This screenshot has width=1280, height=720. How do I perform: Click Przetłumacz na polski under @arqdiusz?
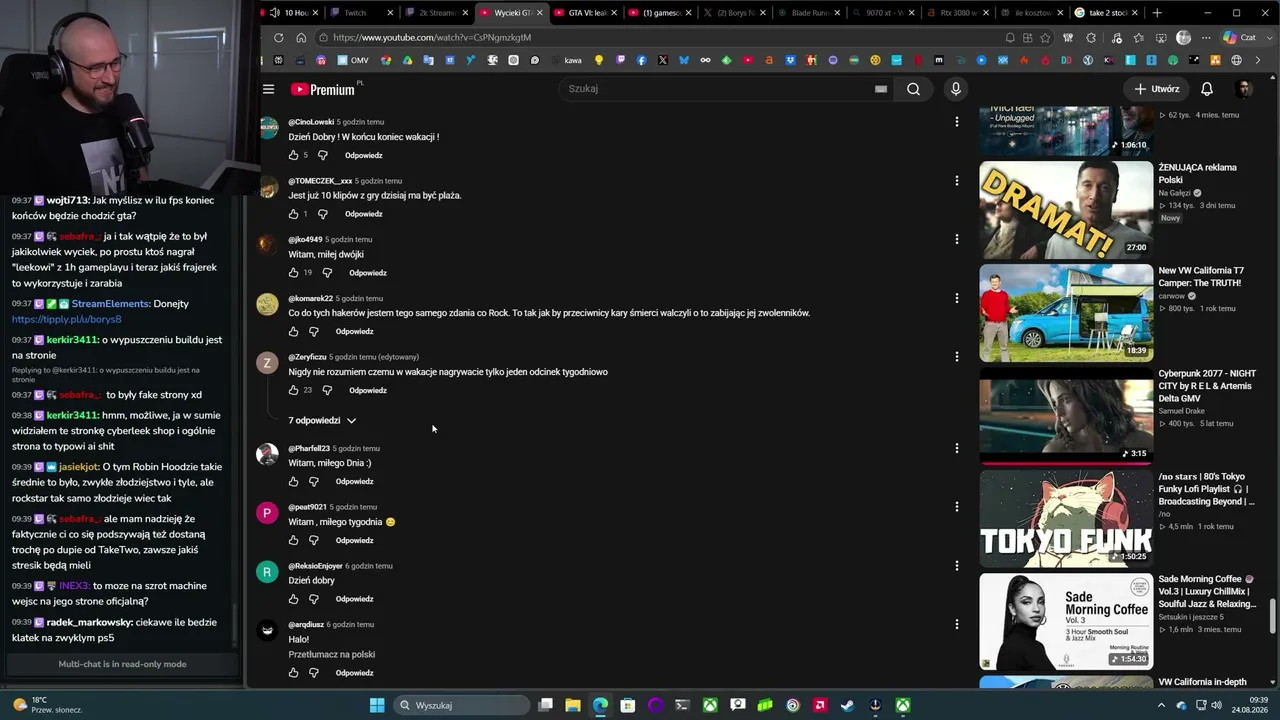(332, 654)
